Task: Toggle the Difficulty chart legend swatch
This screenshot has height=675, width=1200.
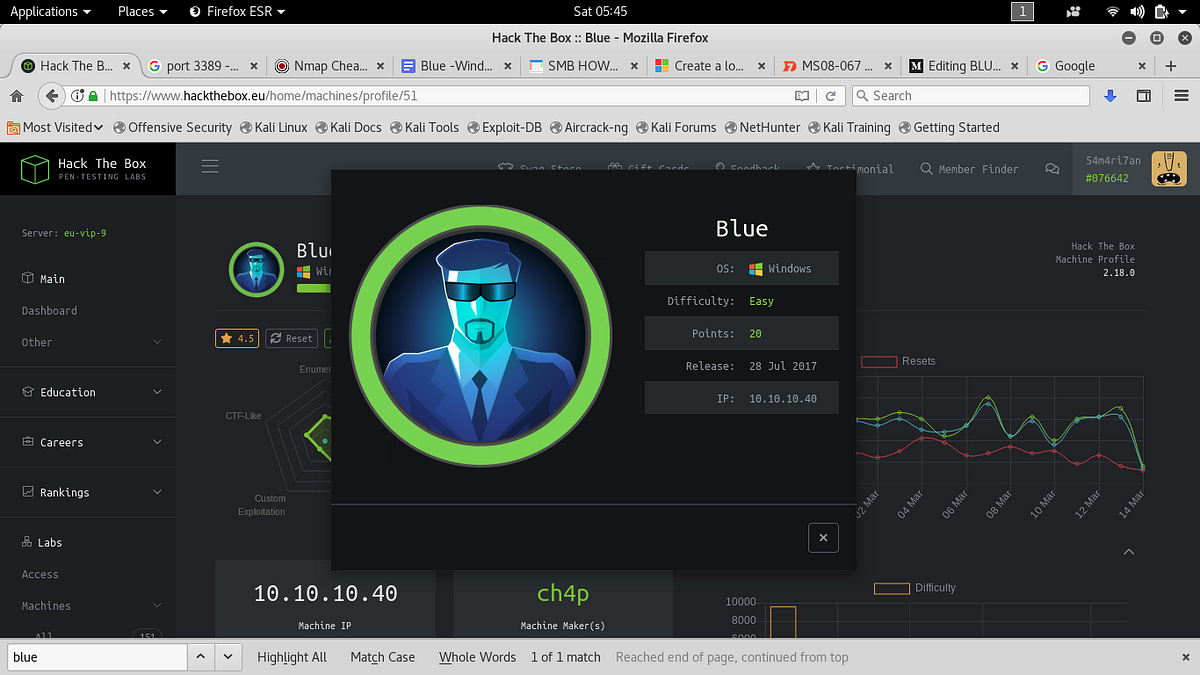Action: [892, 588]
